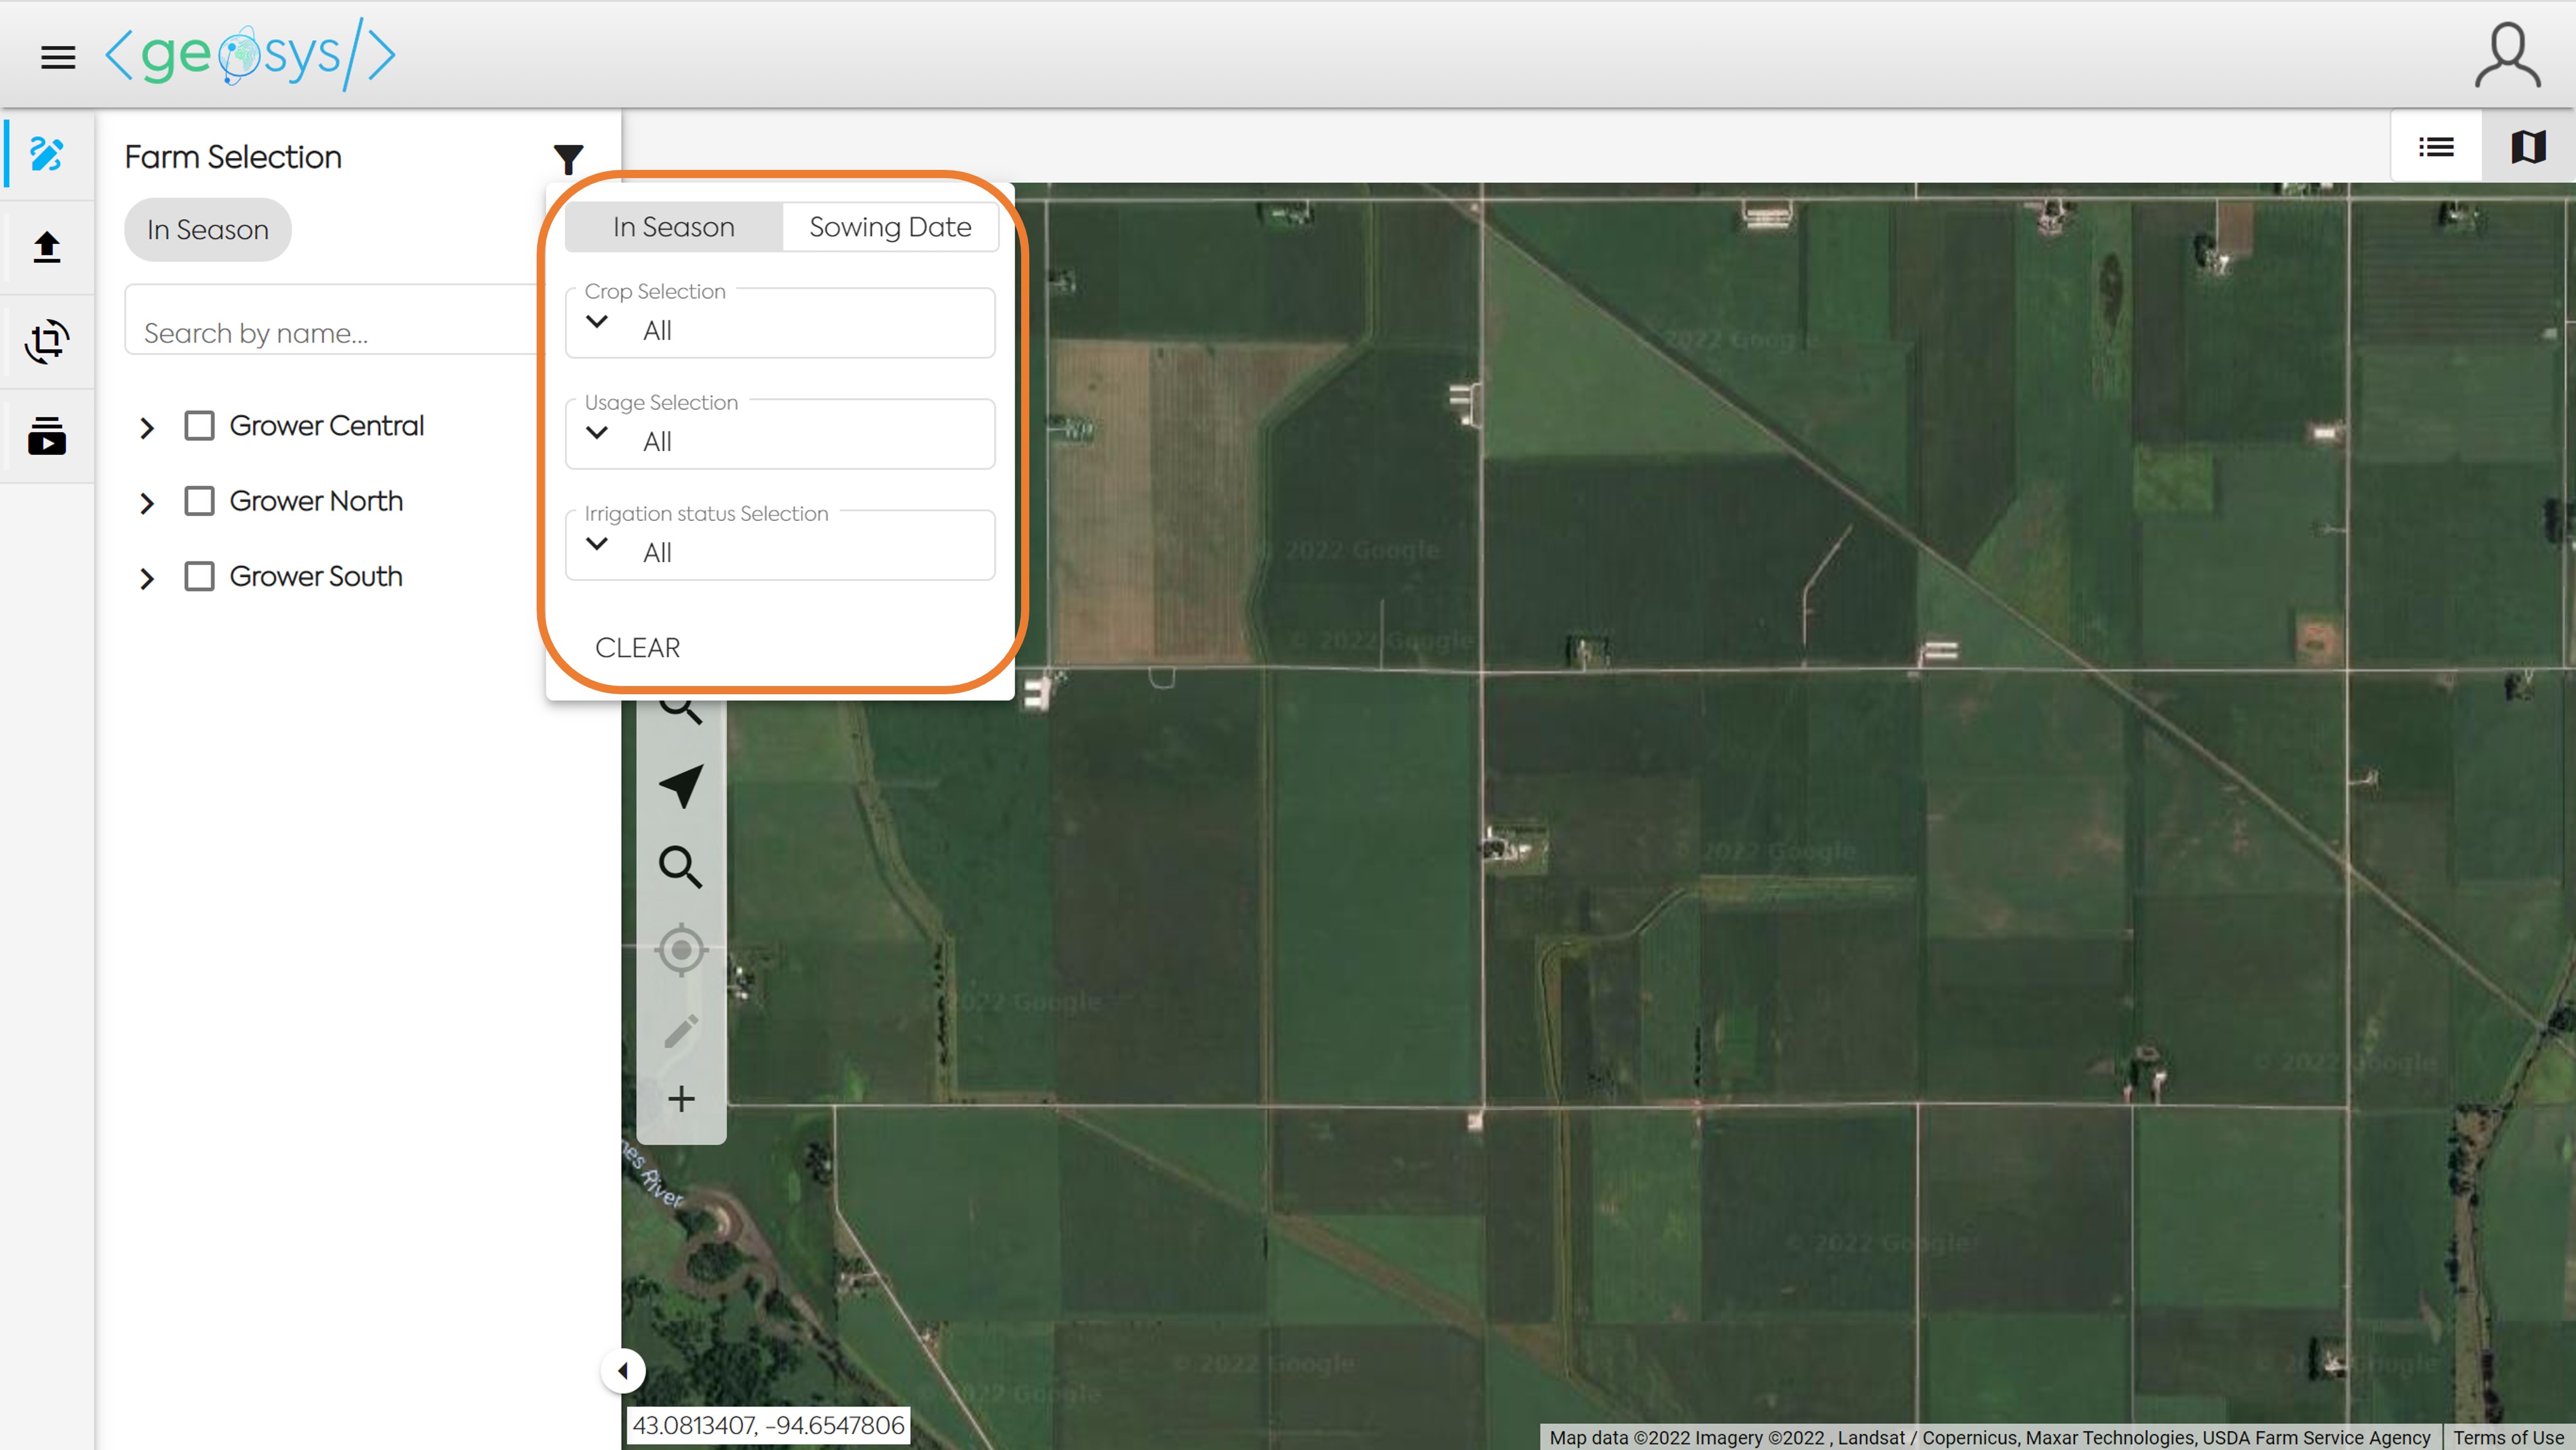Click the crop rotate sidebar icon
This screenshot has height=1450, width=2576.
[x=47, y=341]
